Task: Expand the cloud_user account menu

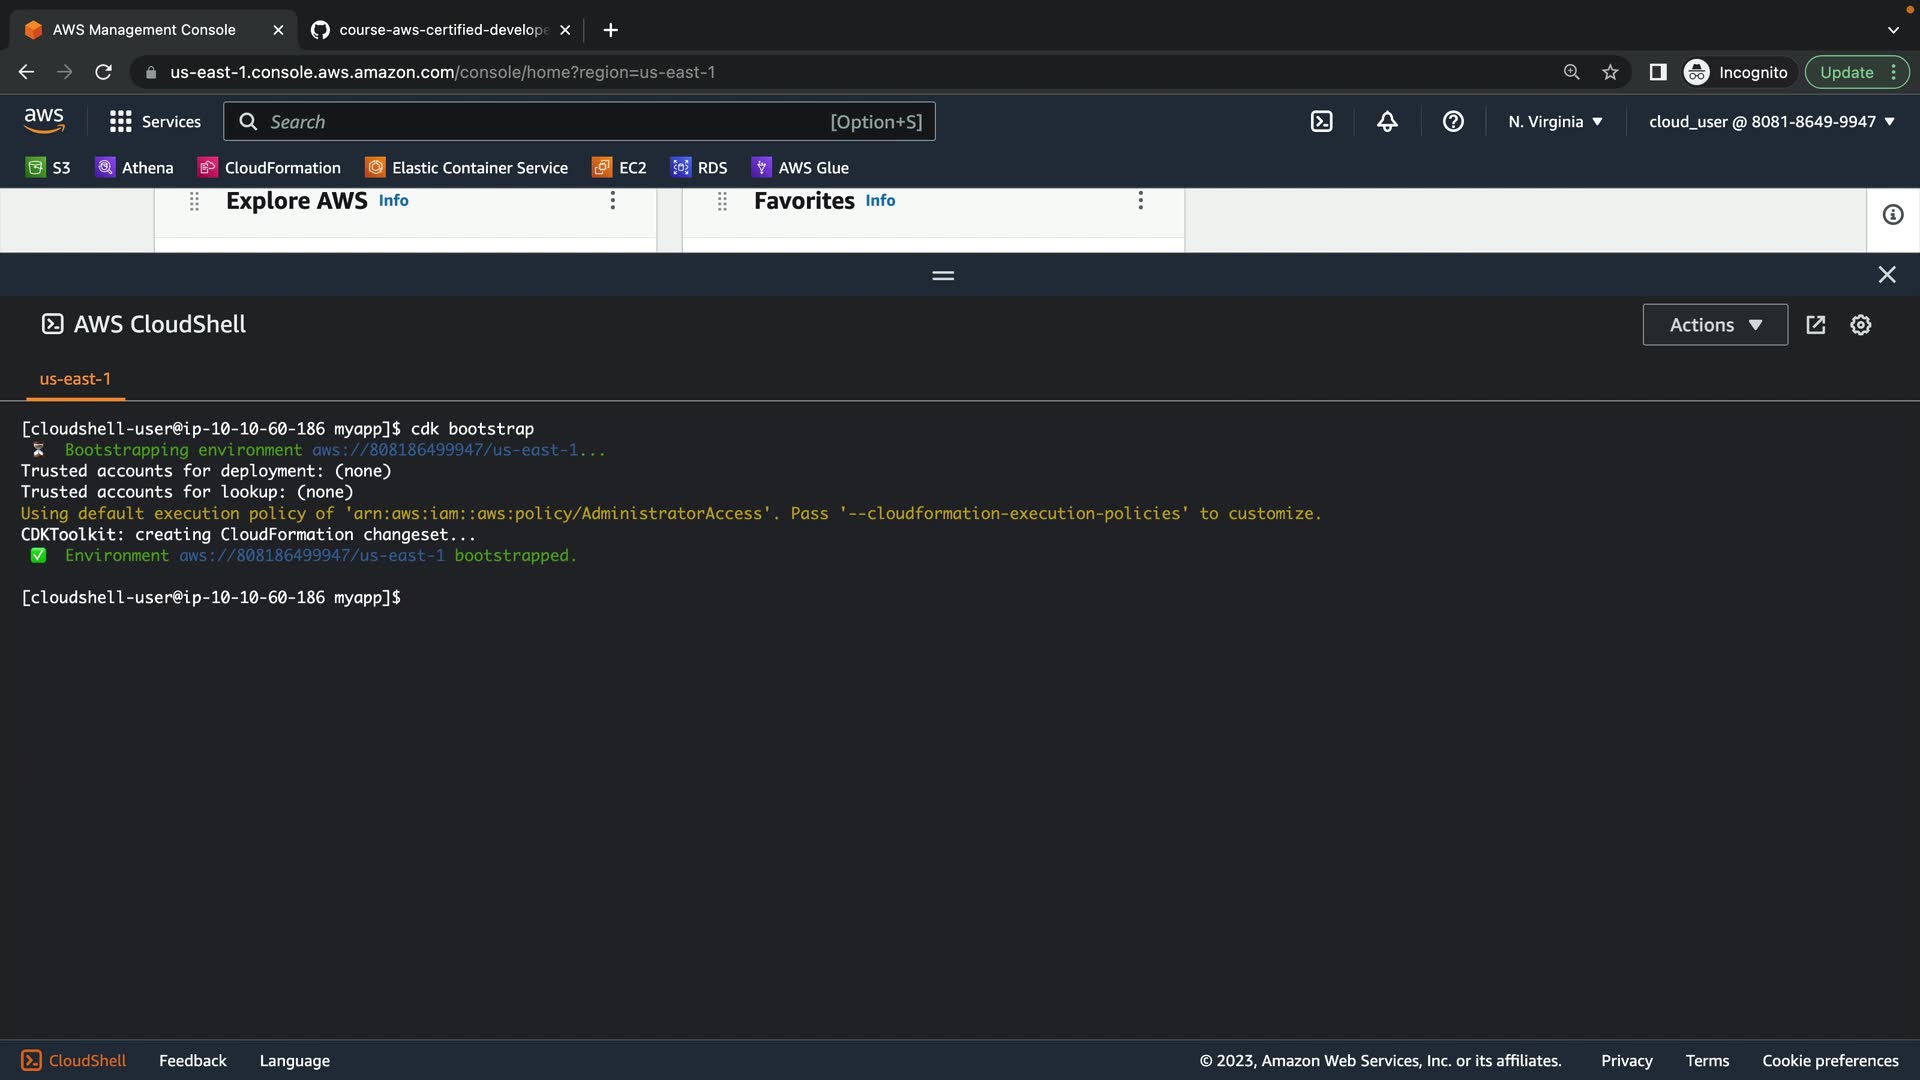Action: tap(1771, 122)
